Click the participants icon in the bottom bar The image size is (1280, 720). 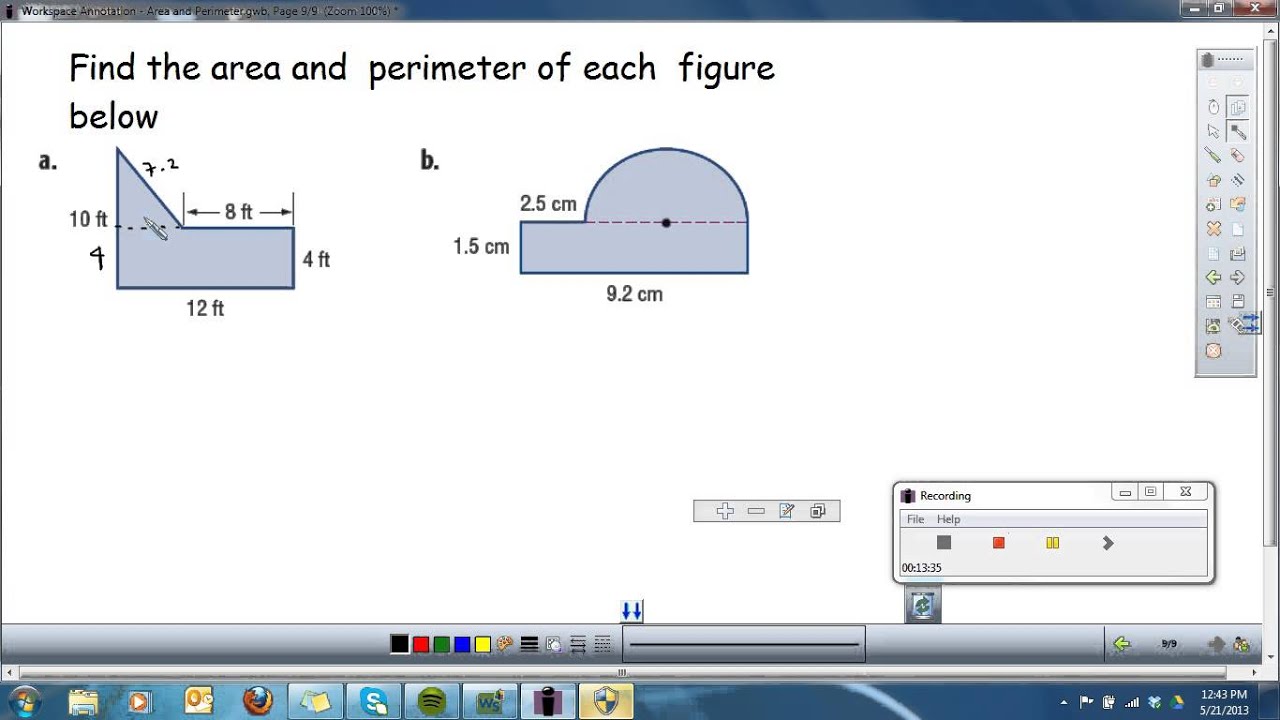point(1241,644)
